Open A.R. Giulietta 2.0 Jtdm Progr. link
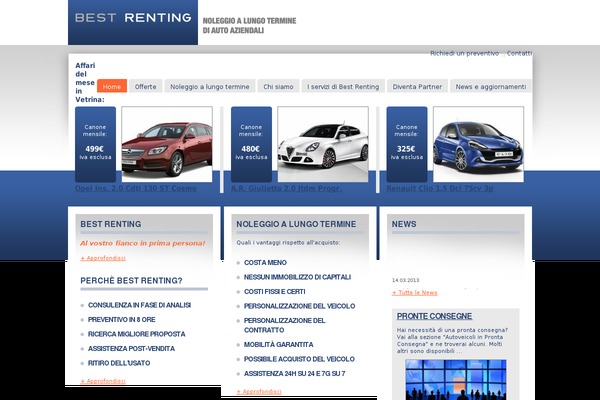 point(286,188)
